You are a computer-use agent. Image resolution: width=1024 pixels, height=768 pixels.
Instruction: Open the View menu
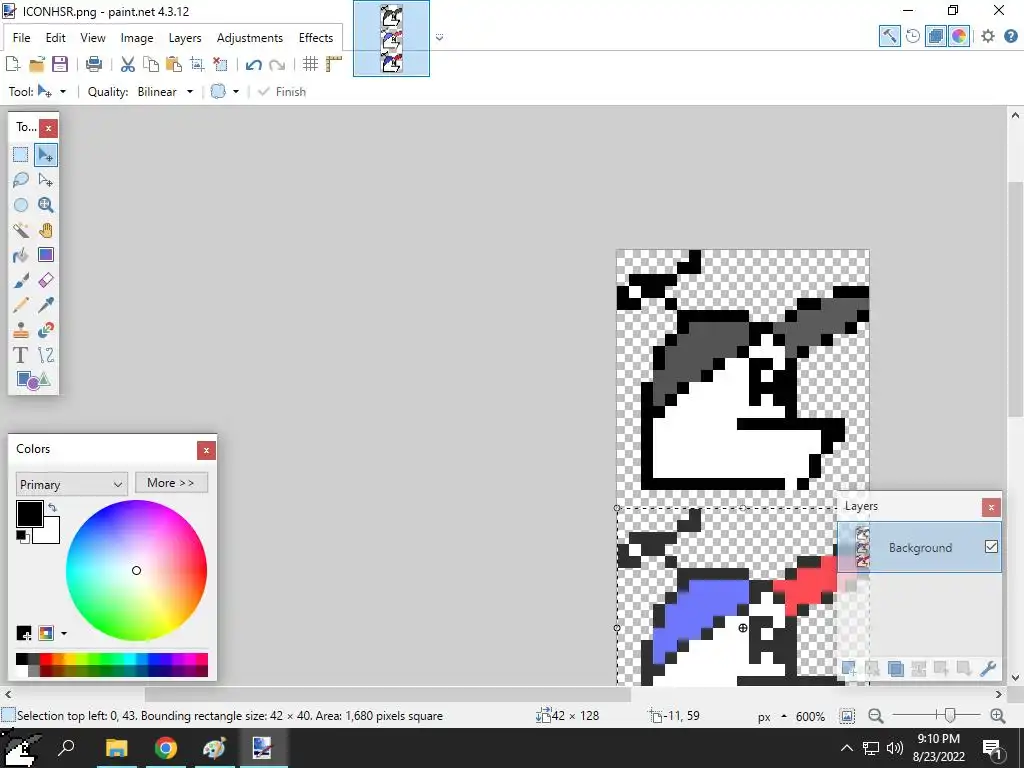point(93,38)
